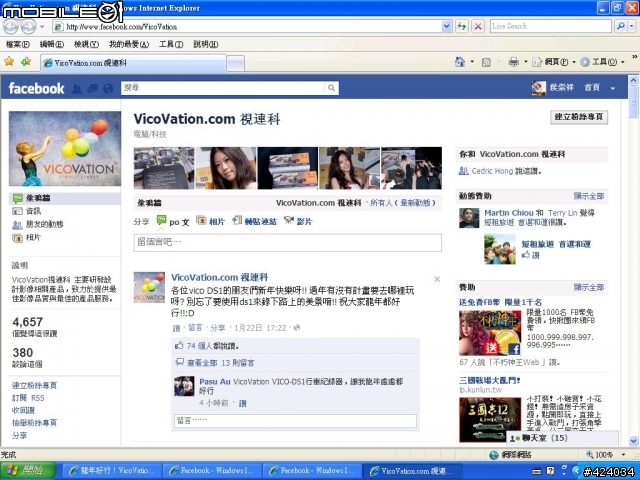Switch to 龍年好行 VicoVation taskbar window
This screenshot has width=640, height=480.
click(112, 471)
